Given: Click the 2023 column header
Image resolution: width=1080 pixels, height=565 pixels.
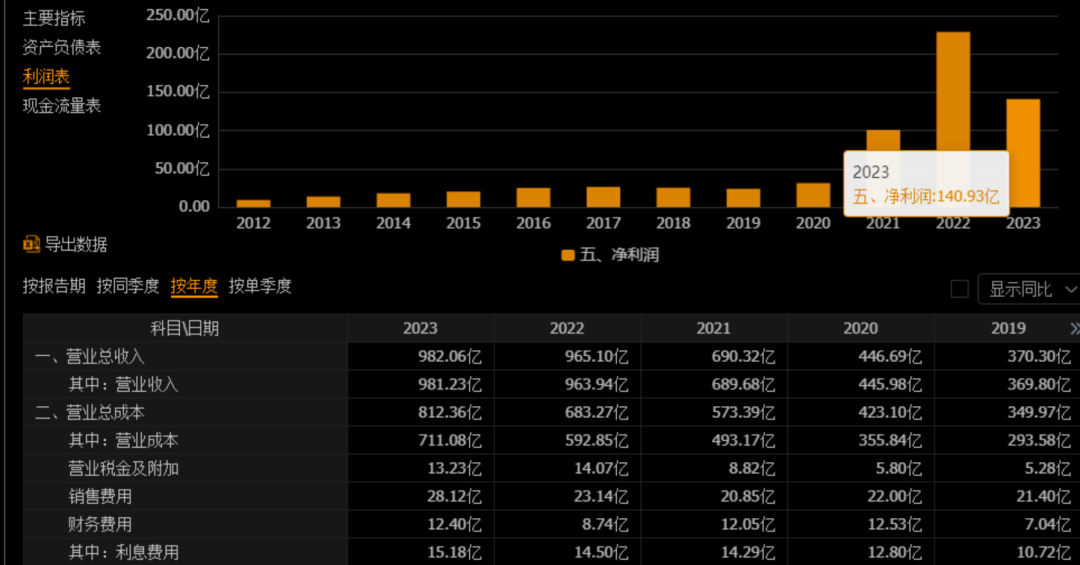Looking at the screenshot, I should pyautogui.click(x=420, y=329).
